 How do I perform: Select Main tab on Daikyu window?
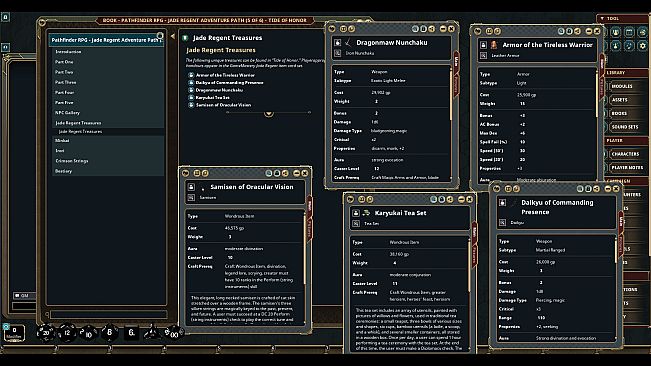(621, 222)
